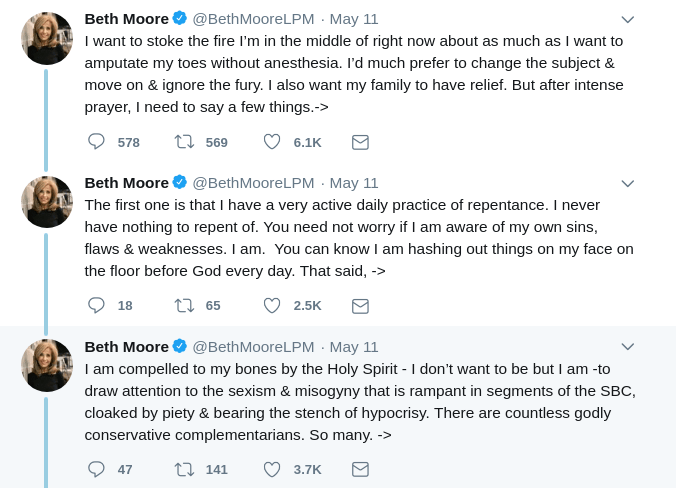
Task: Like the first tweet with 6.1K likes
Action: point(272,142)
